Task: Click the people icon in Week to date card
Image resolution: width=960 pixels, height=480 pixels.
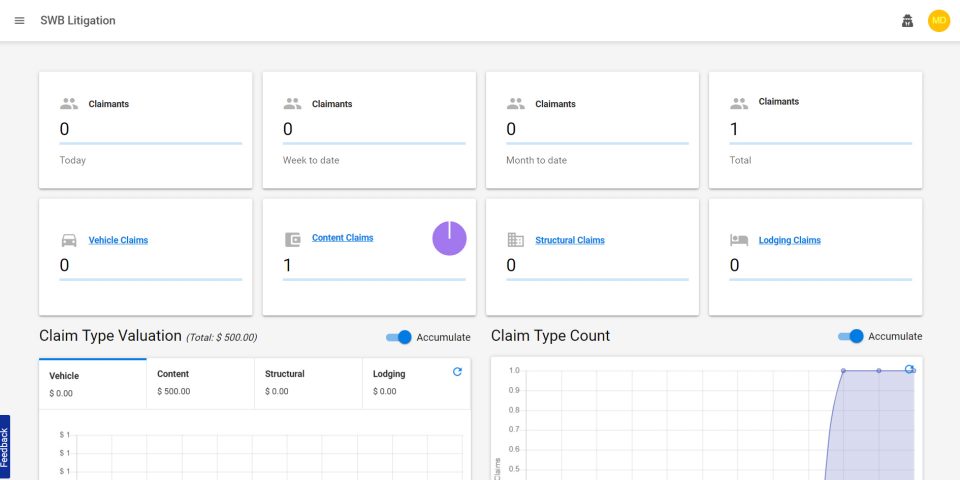Action: [x=293, y=104]
